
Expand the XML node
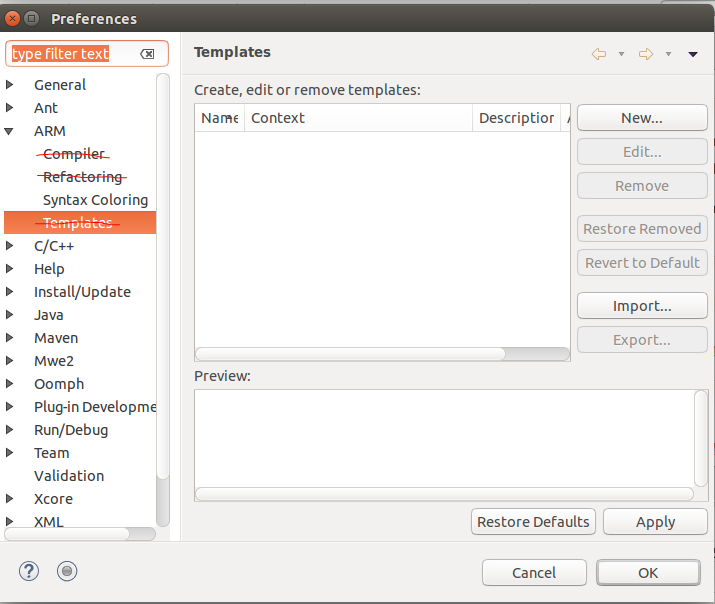(x=9, y=521)
